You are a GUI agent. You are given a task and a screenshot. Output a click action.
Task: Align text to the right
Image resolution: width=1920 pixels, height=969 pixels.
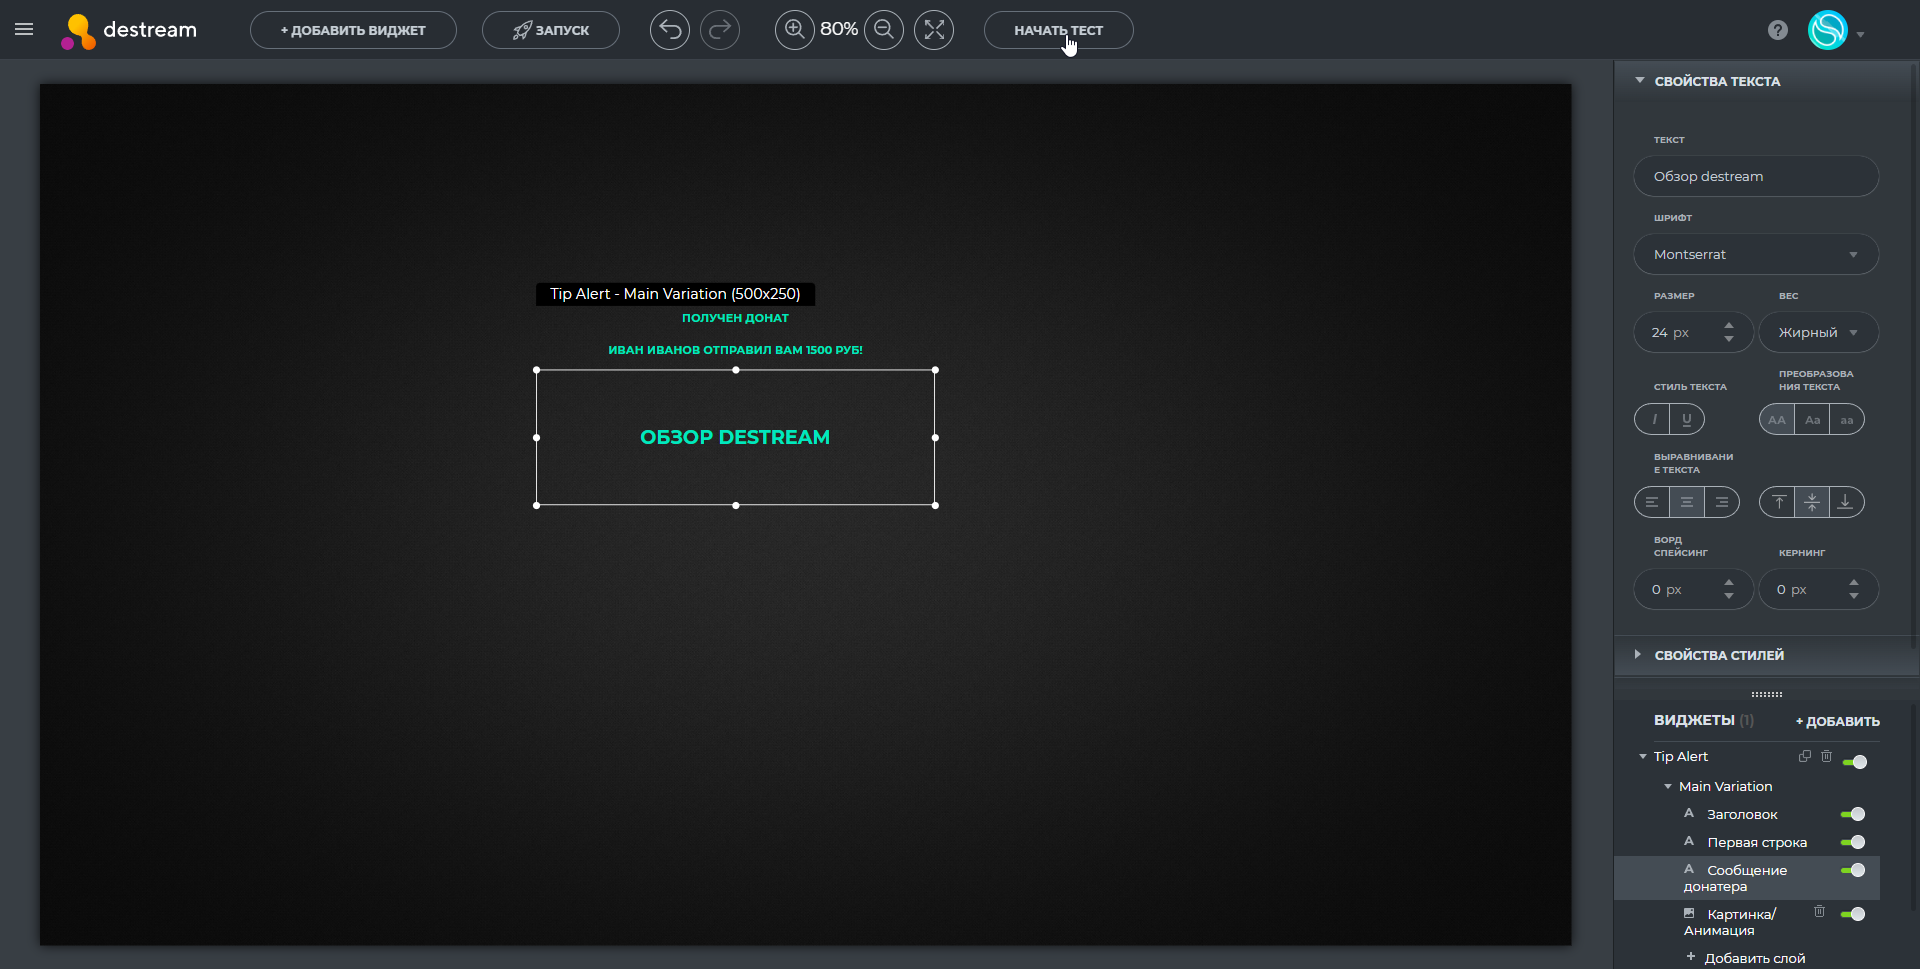tap(1722, 502)
